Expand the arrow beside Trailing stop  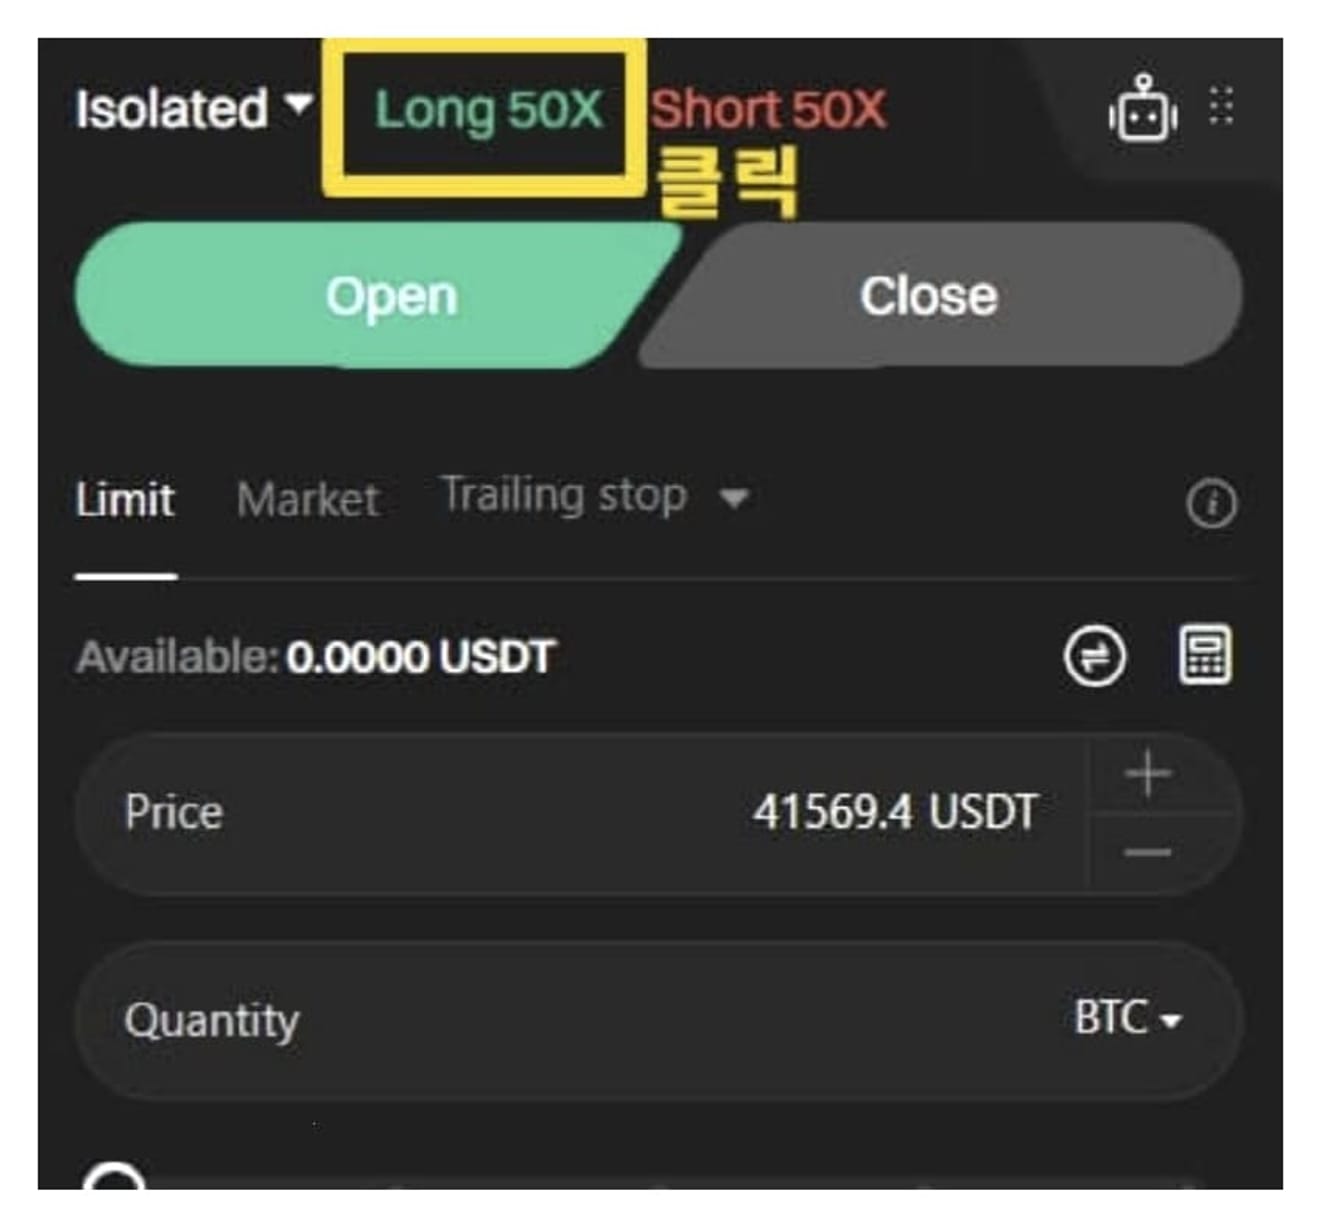(734, 497)
